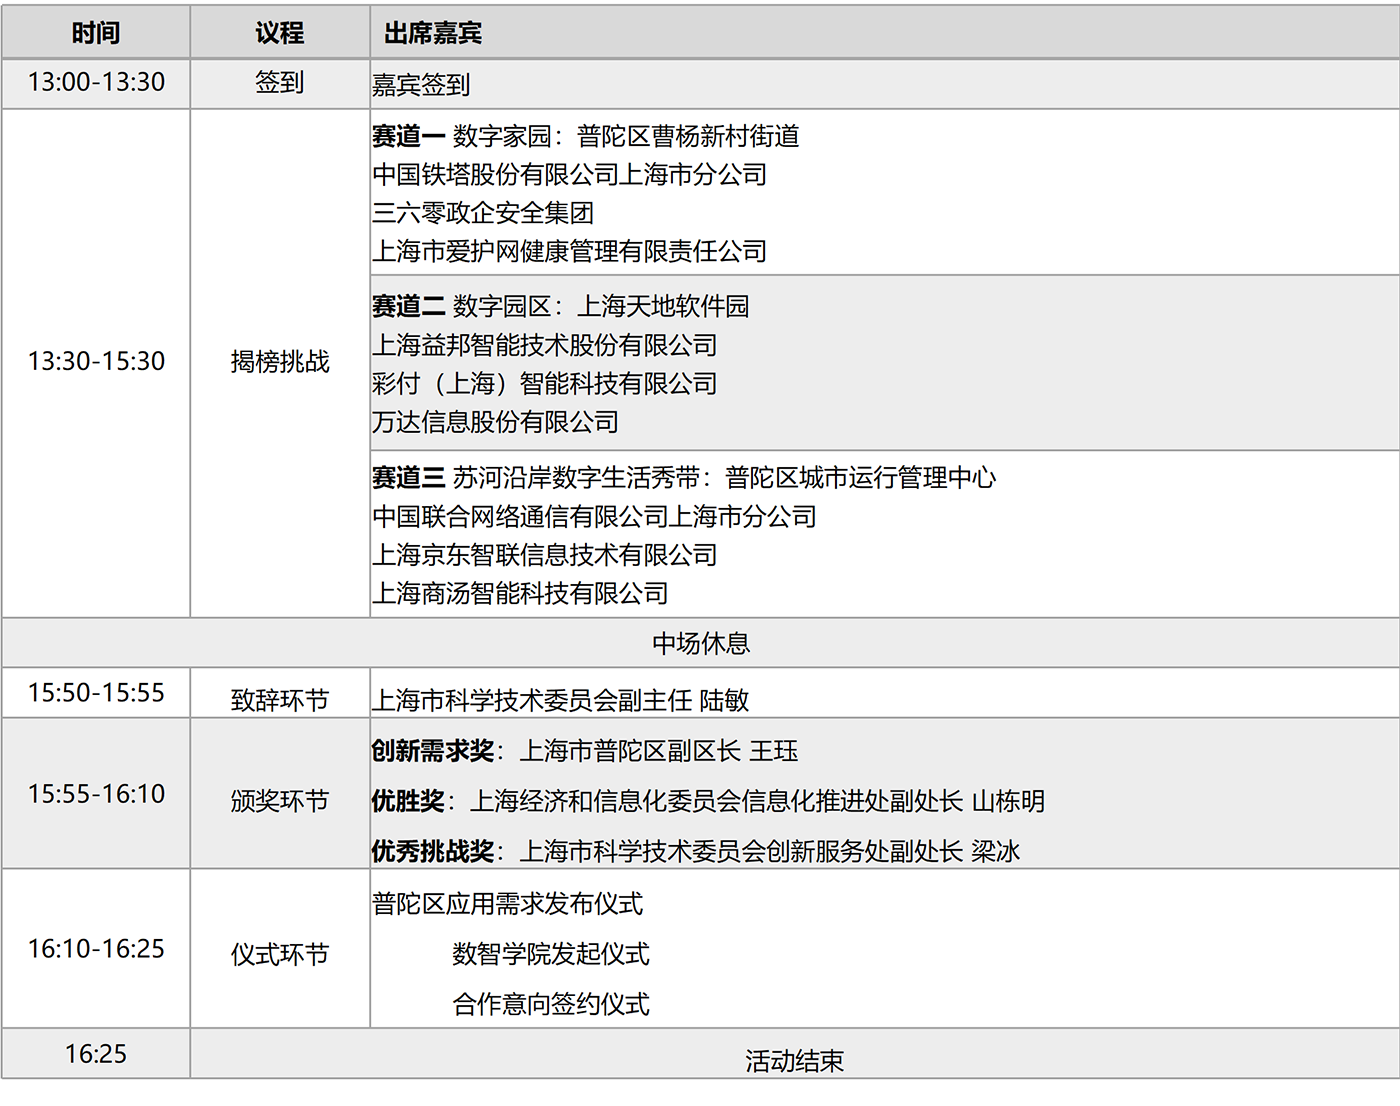1400x1106 pixels.
Task: Click the 中场休息 row
Action: [700, 643]
